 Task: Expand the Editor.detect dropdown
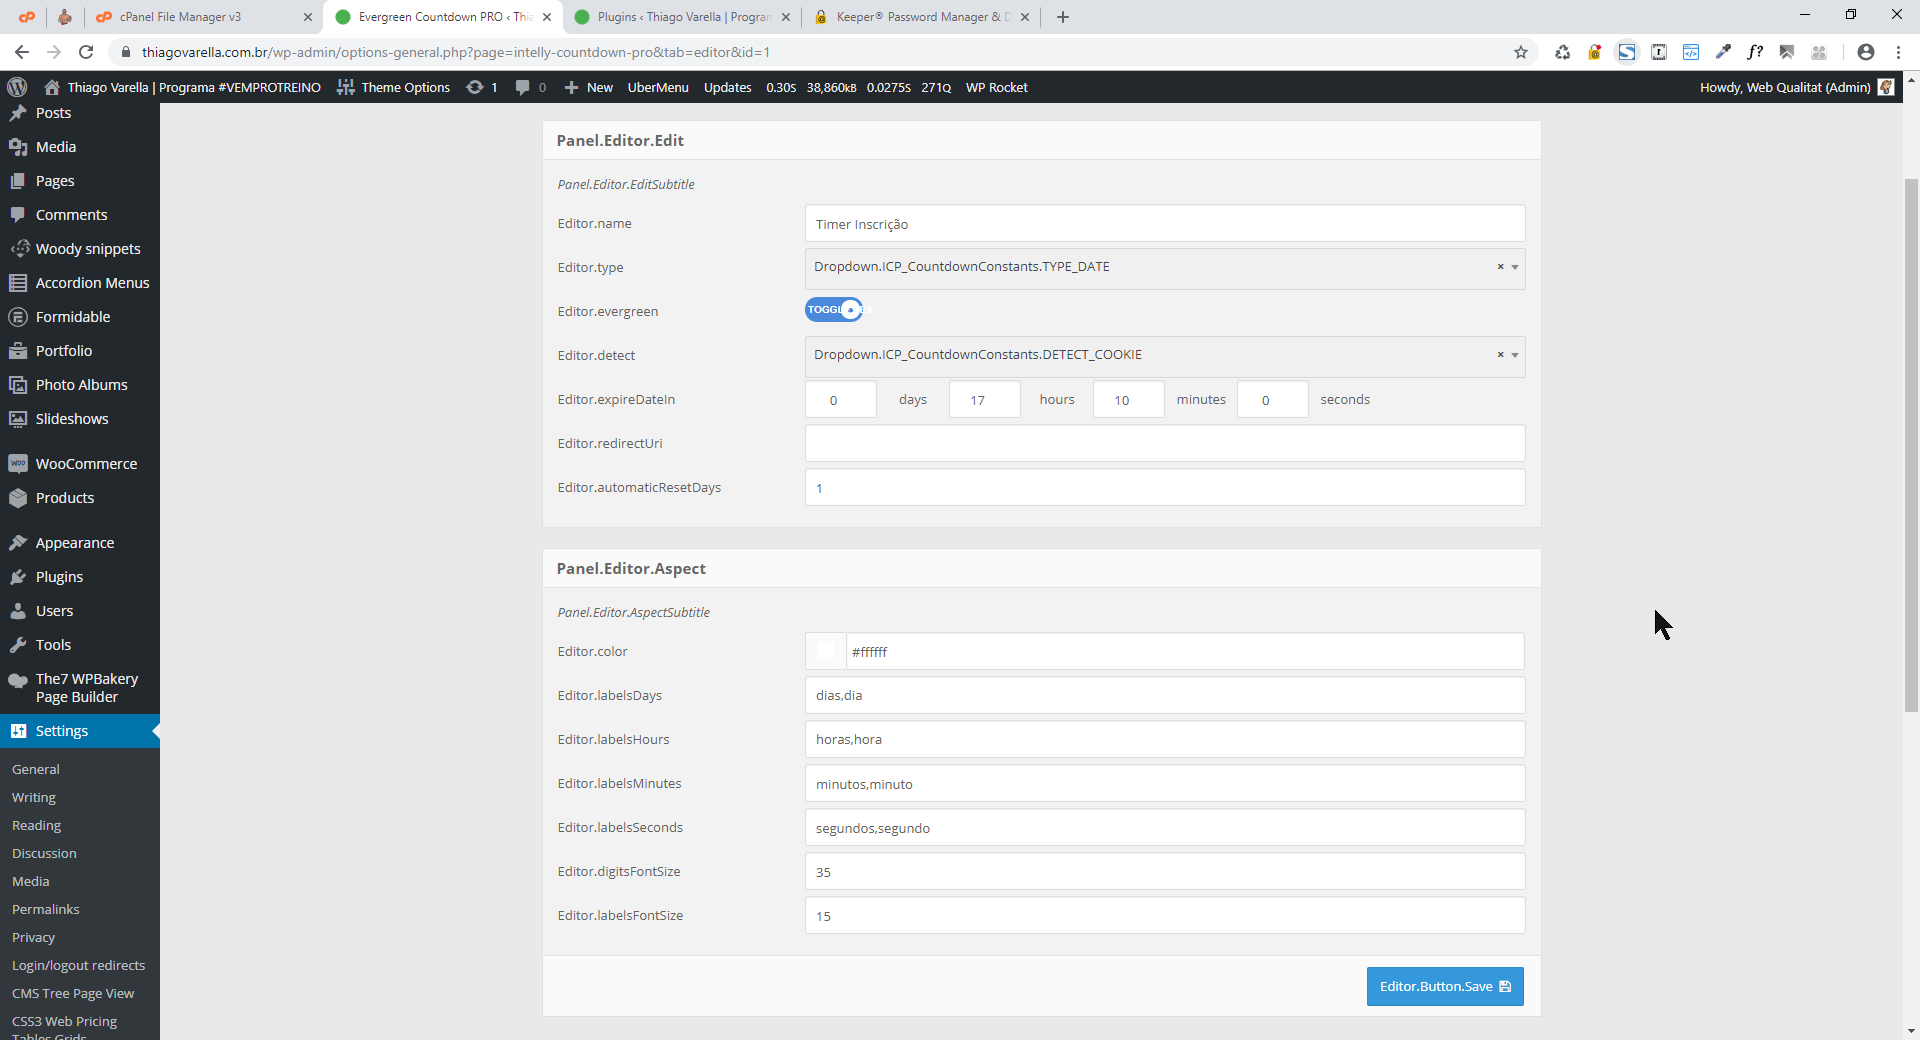click(1515, 356)
